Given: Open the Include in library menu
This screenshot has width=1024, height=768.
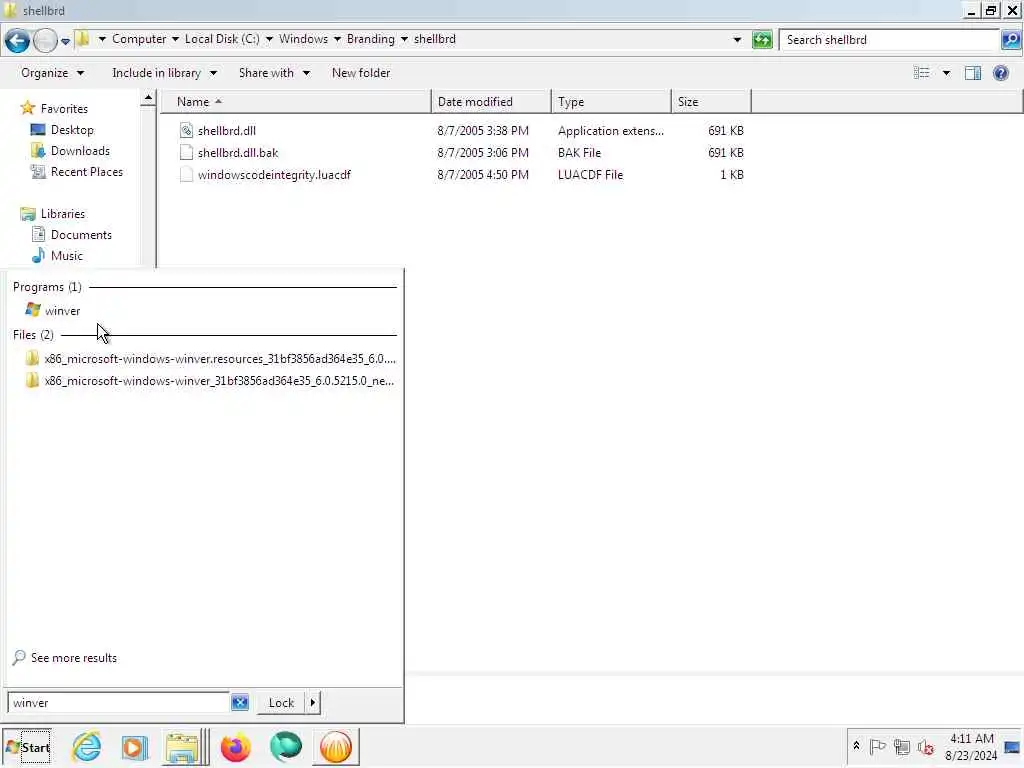Looking at the screenshot, I should tap(164, 73).
